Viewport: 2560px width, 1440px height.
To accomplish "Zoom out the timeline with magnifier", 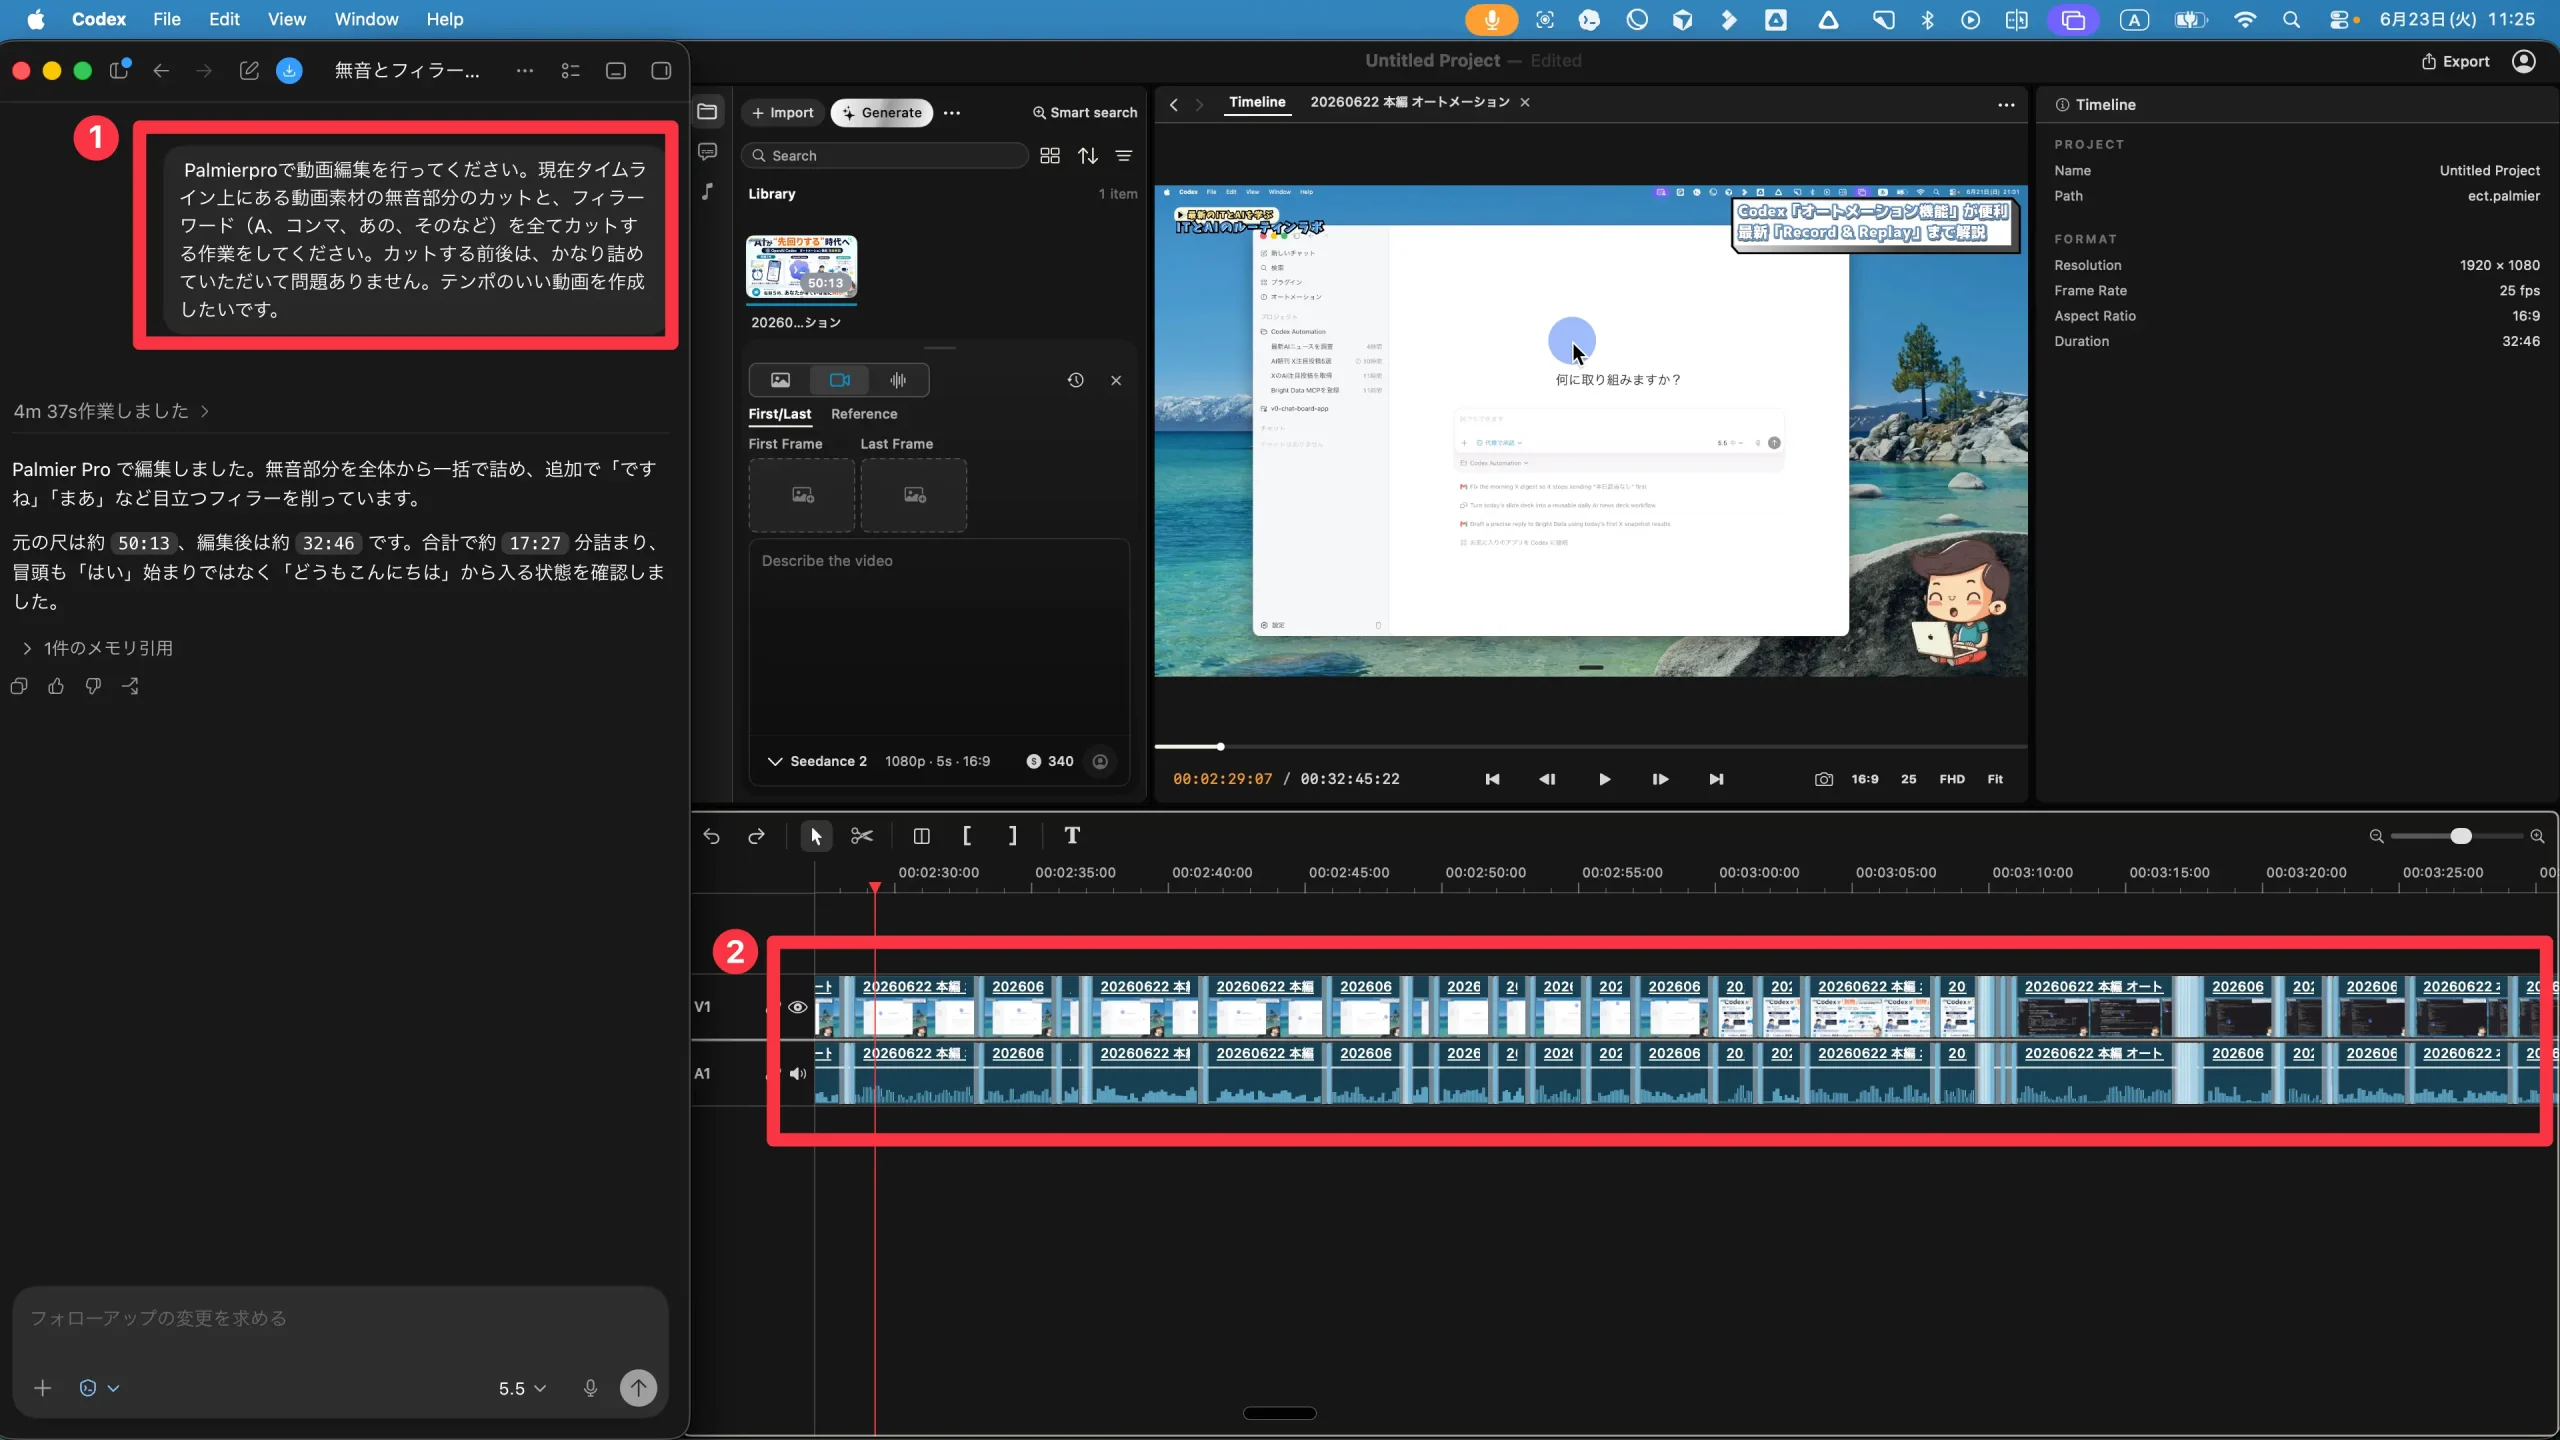I will click(2376, 836).
